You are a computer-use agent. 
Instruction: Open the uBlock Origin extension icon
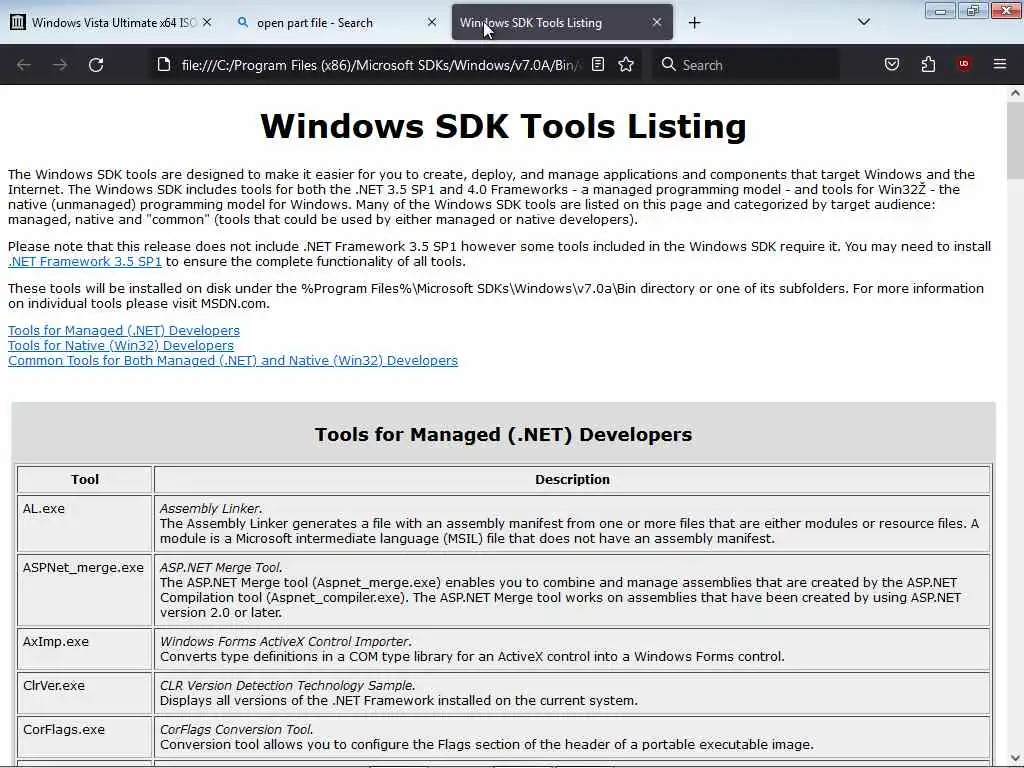point(964,64)
